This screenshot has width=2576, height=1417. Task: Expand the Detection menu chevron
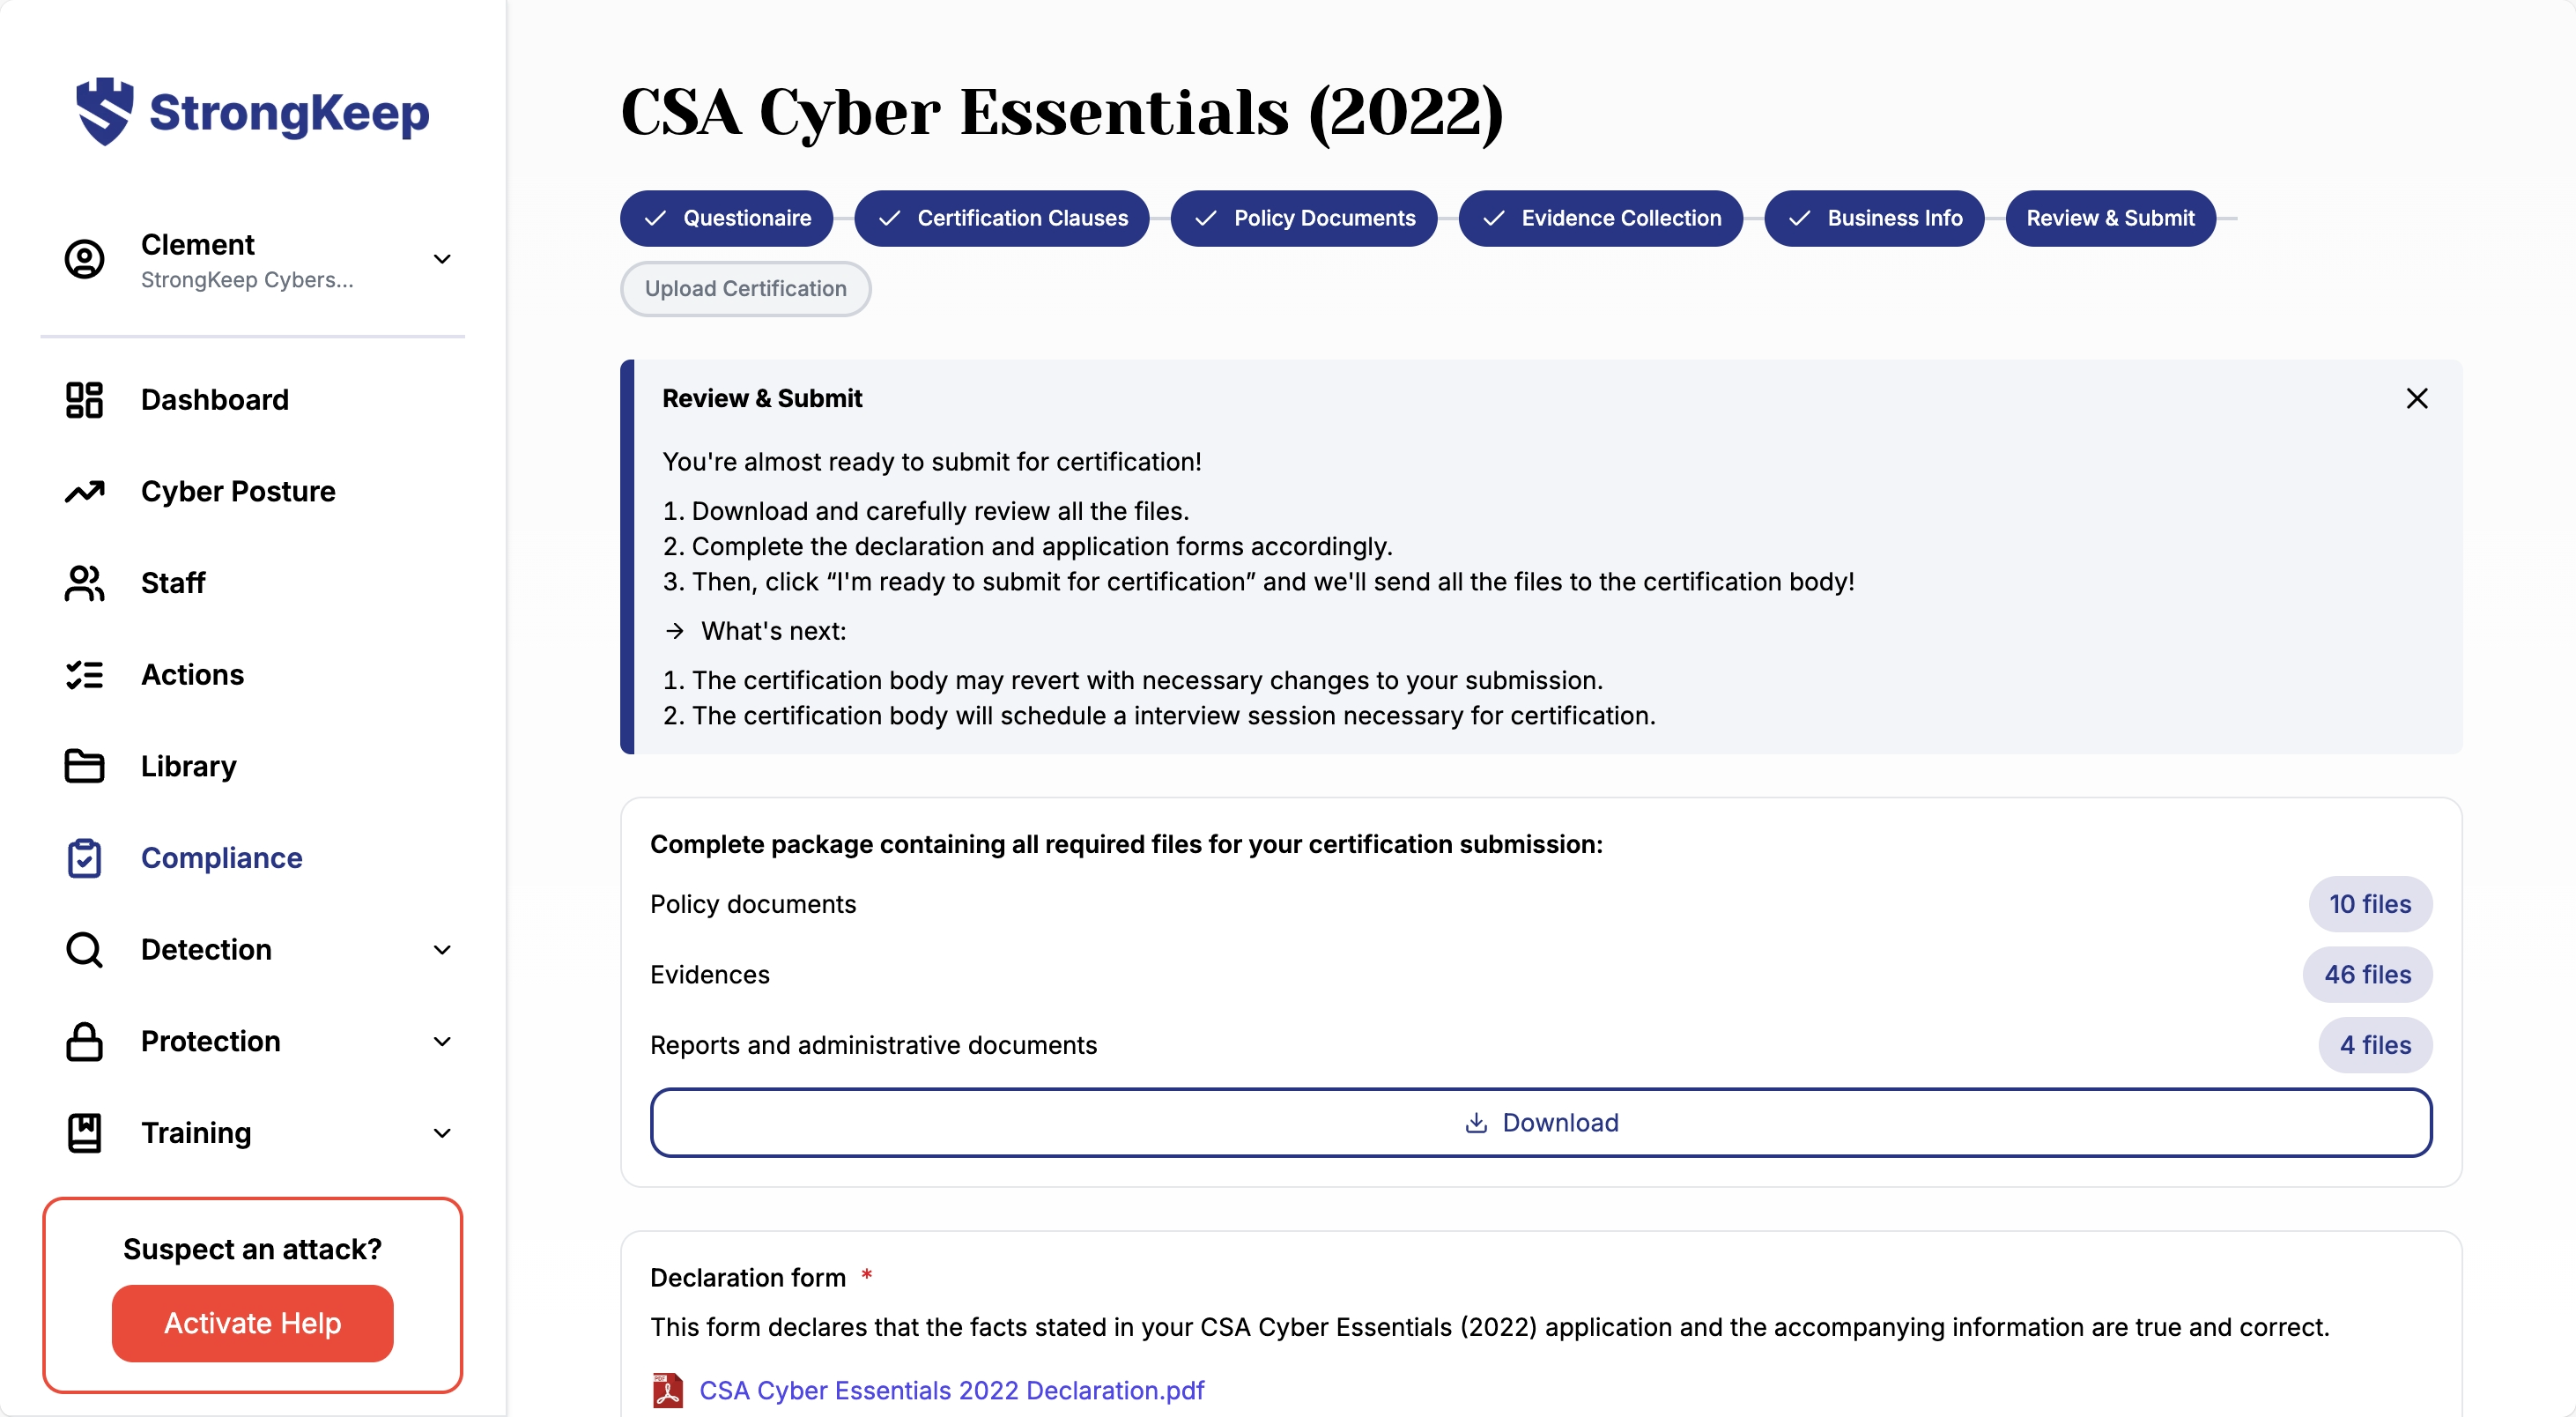coord(442,950)
